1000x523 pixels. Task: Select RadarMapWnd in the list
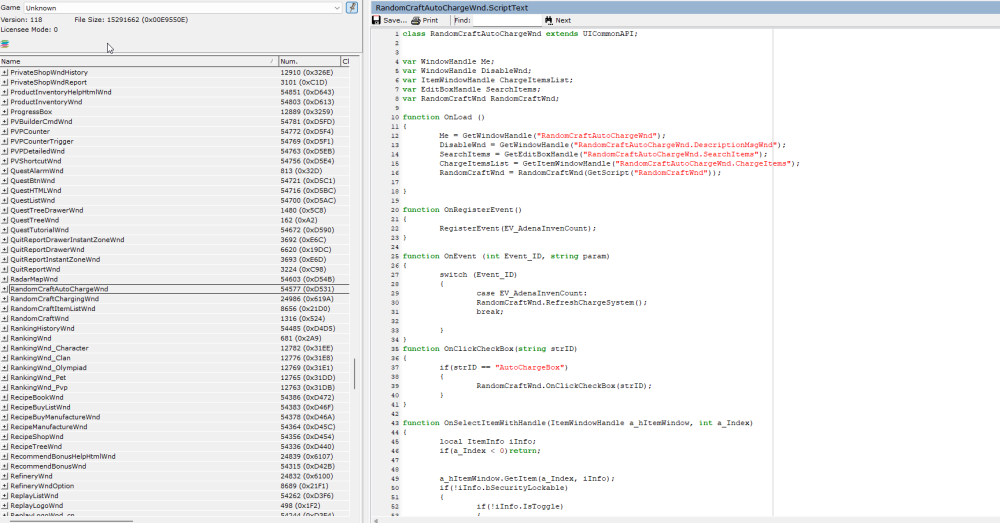(x=35, y=279)
